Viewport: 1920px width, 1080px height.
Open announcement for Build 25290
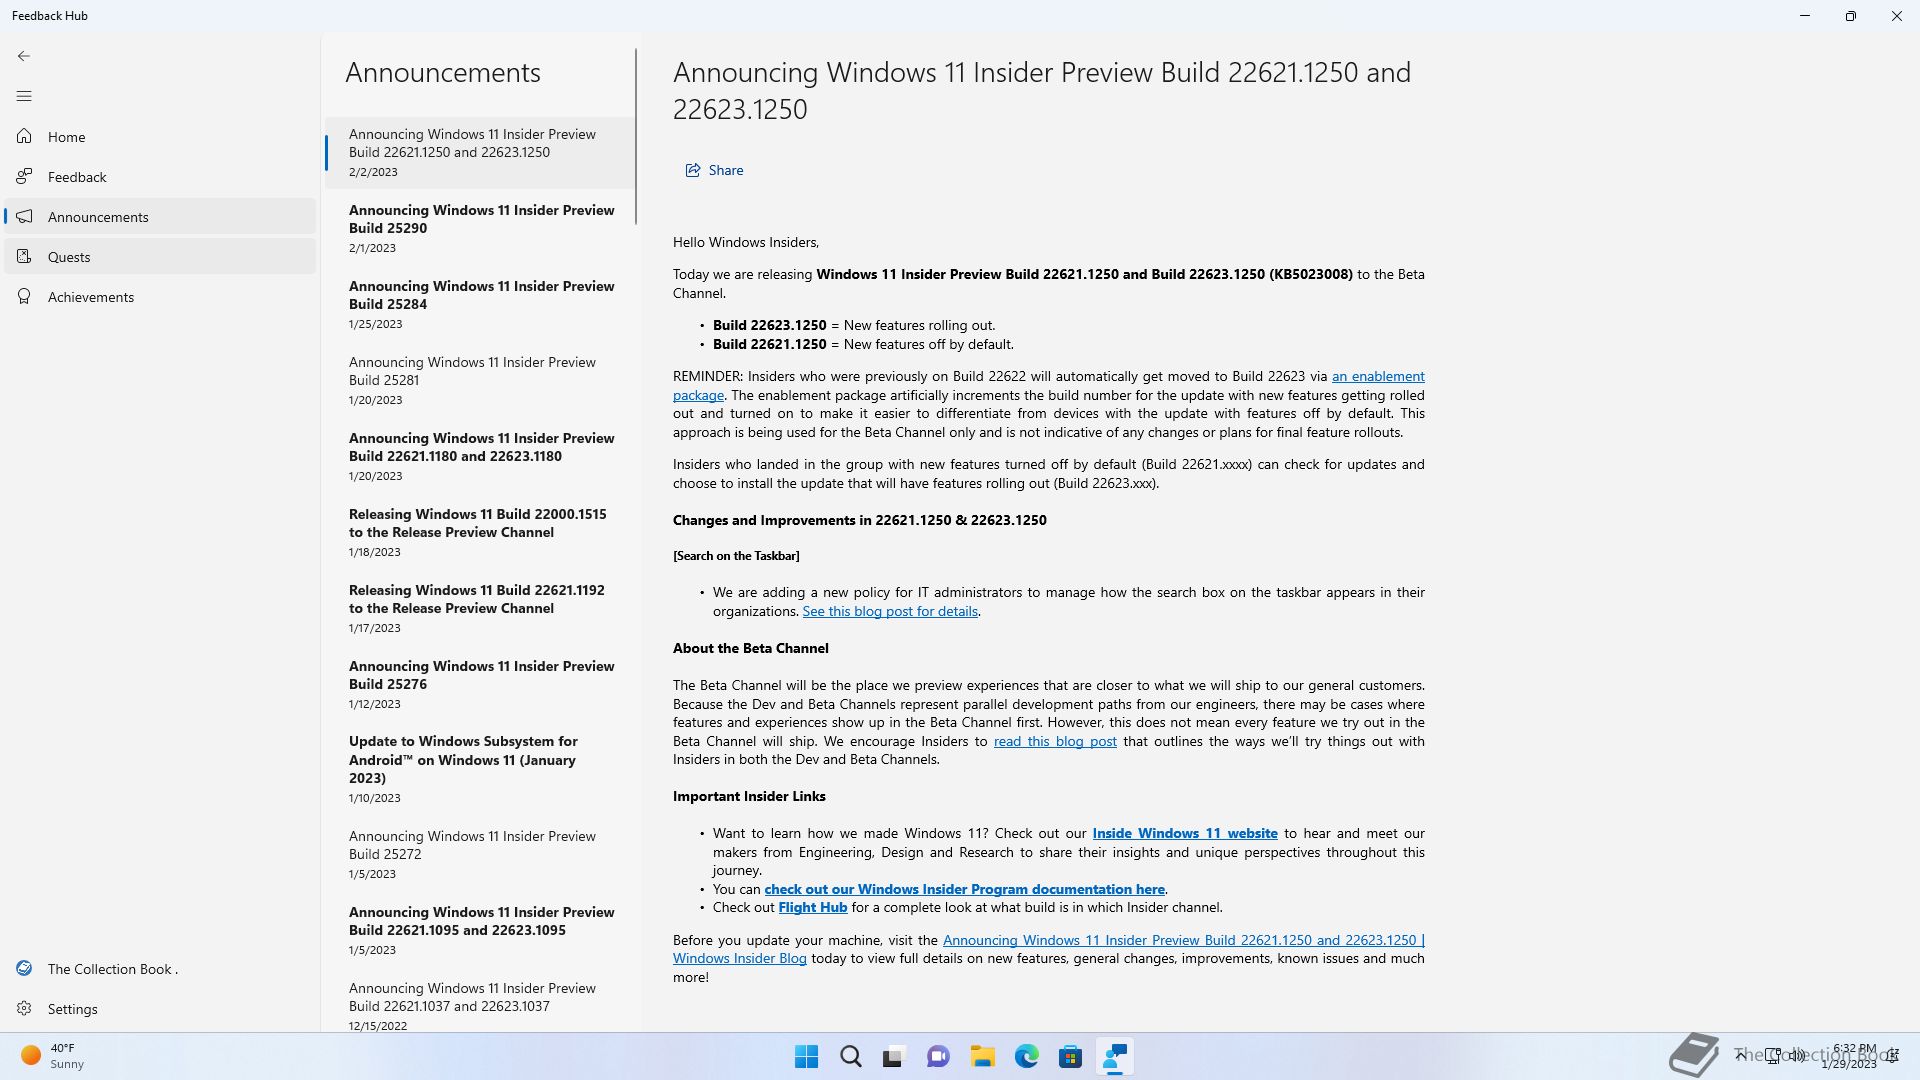480,228
